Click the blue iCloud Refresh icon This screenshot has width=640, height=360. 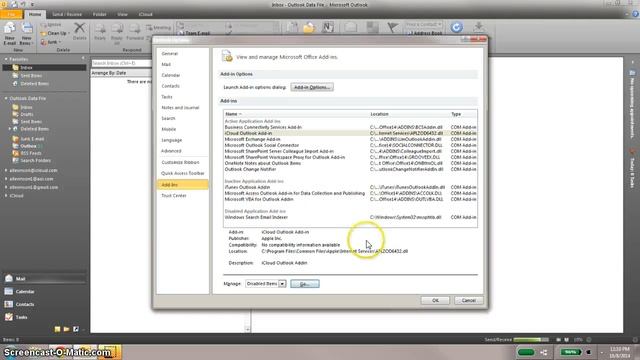coord(456,27)
